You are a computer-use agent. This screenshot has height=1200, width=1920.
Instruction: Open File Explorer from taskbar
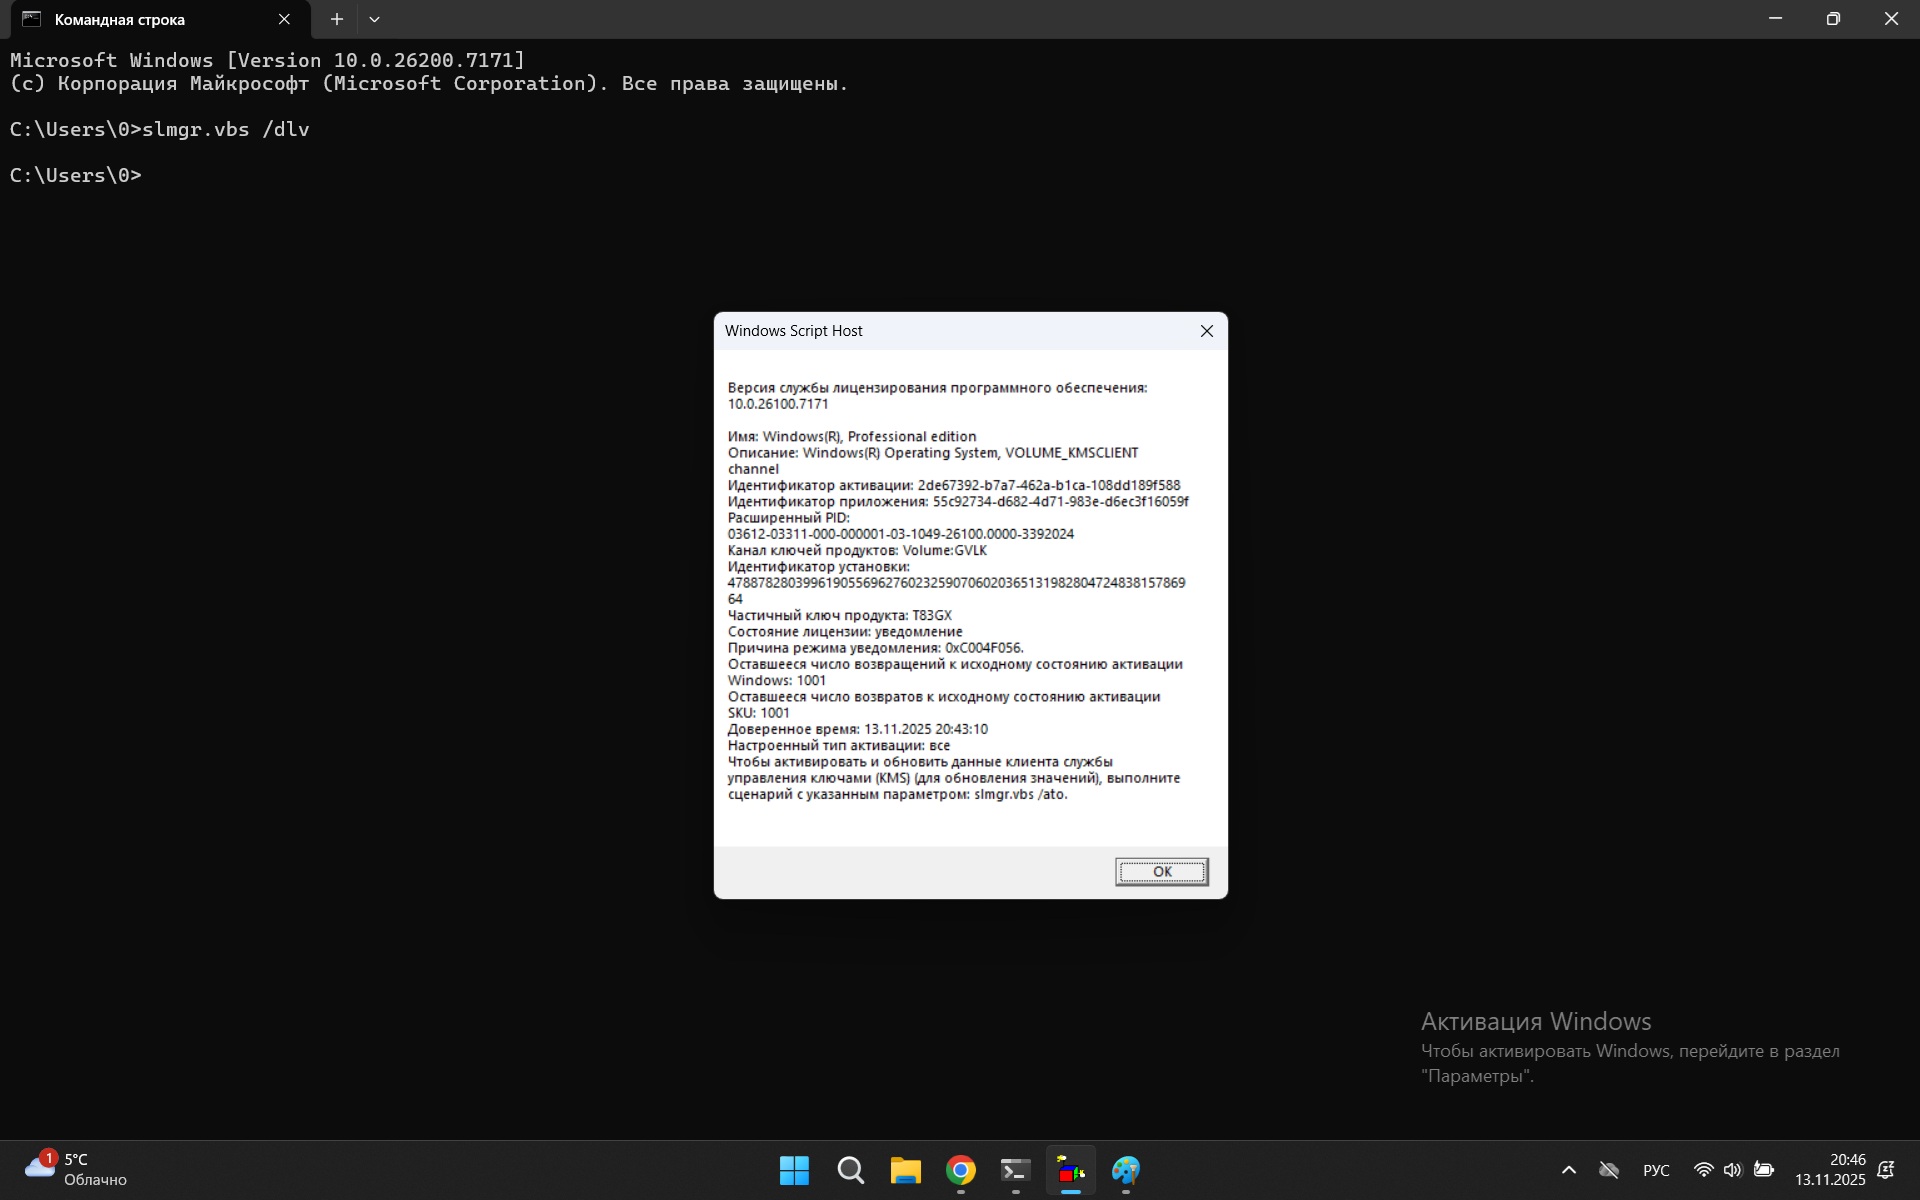click(905, 1170)
